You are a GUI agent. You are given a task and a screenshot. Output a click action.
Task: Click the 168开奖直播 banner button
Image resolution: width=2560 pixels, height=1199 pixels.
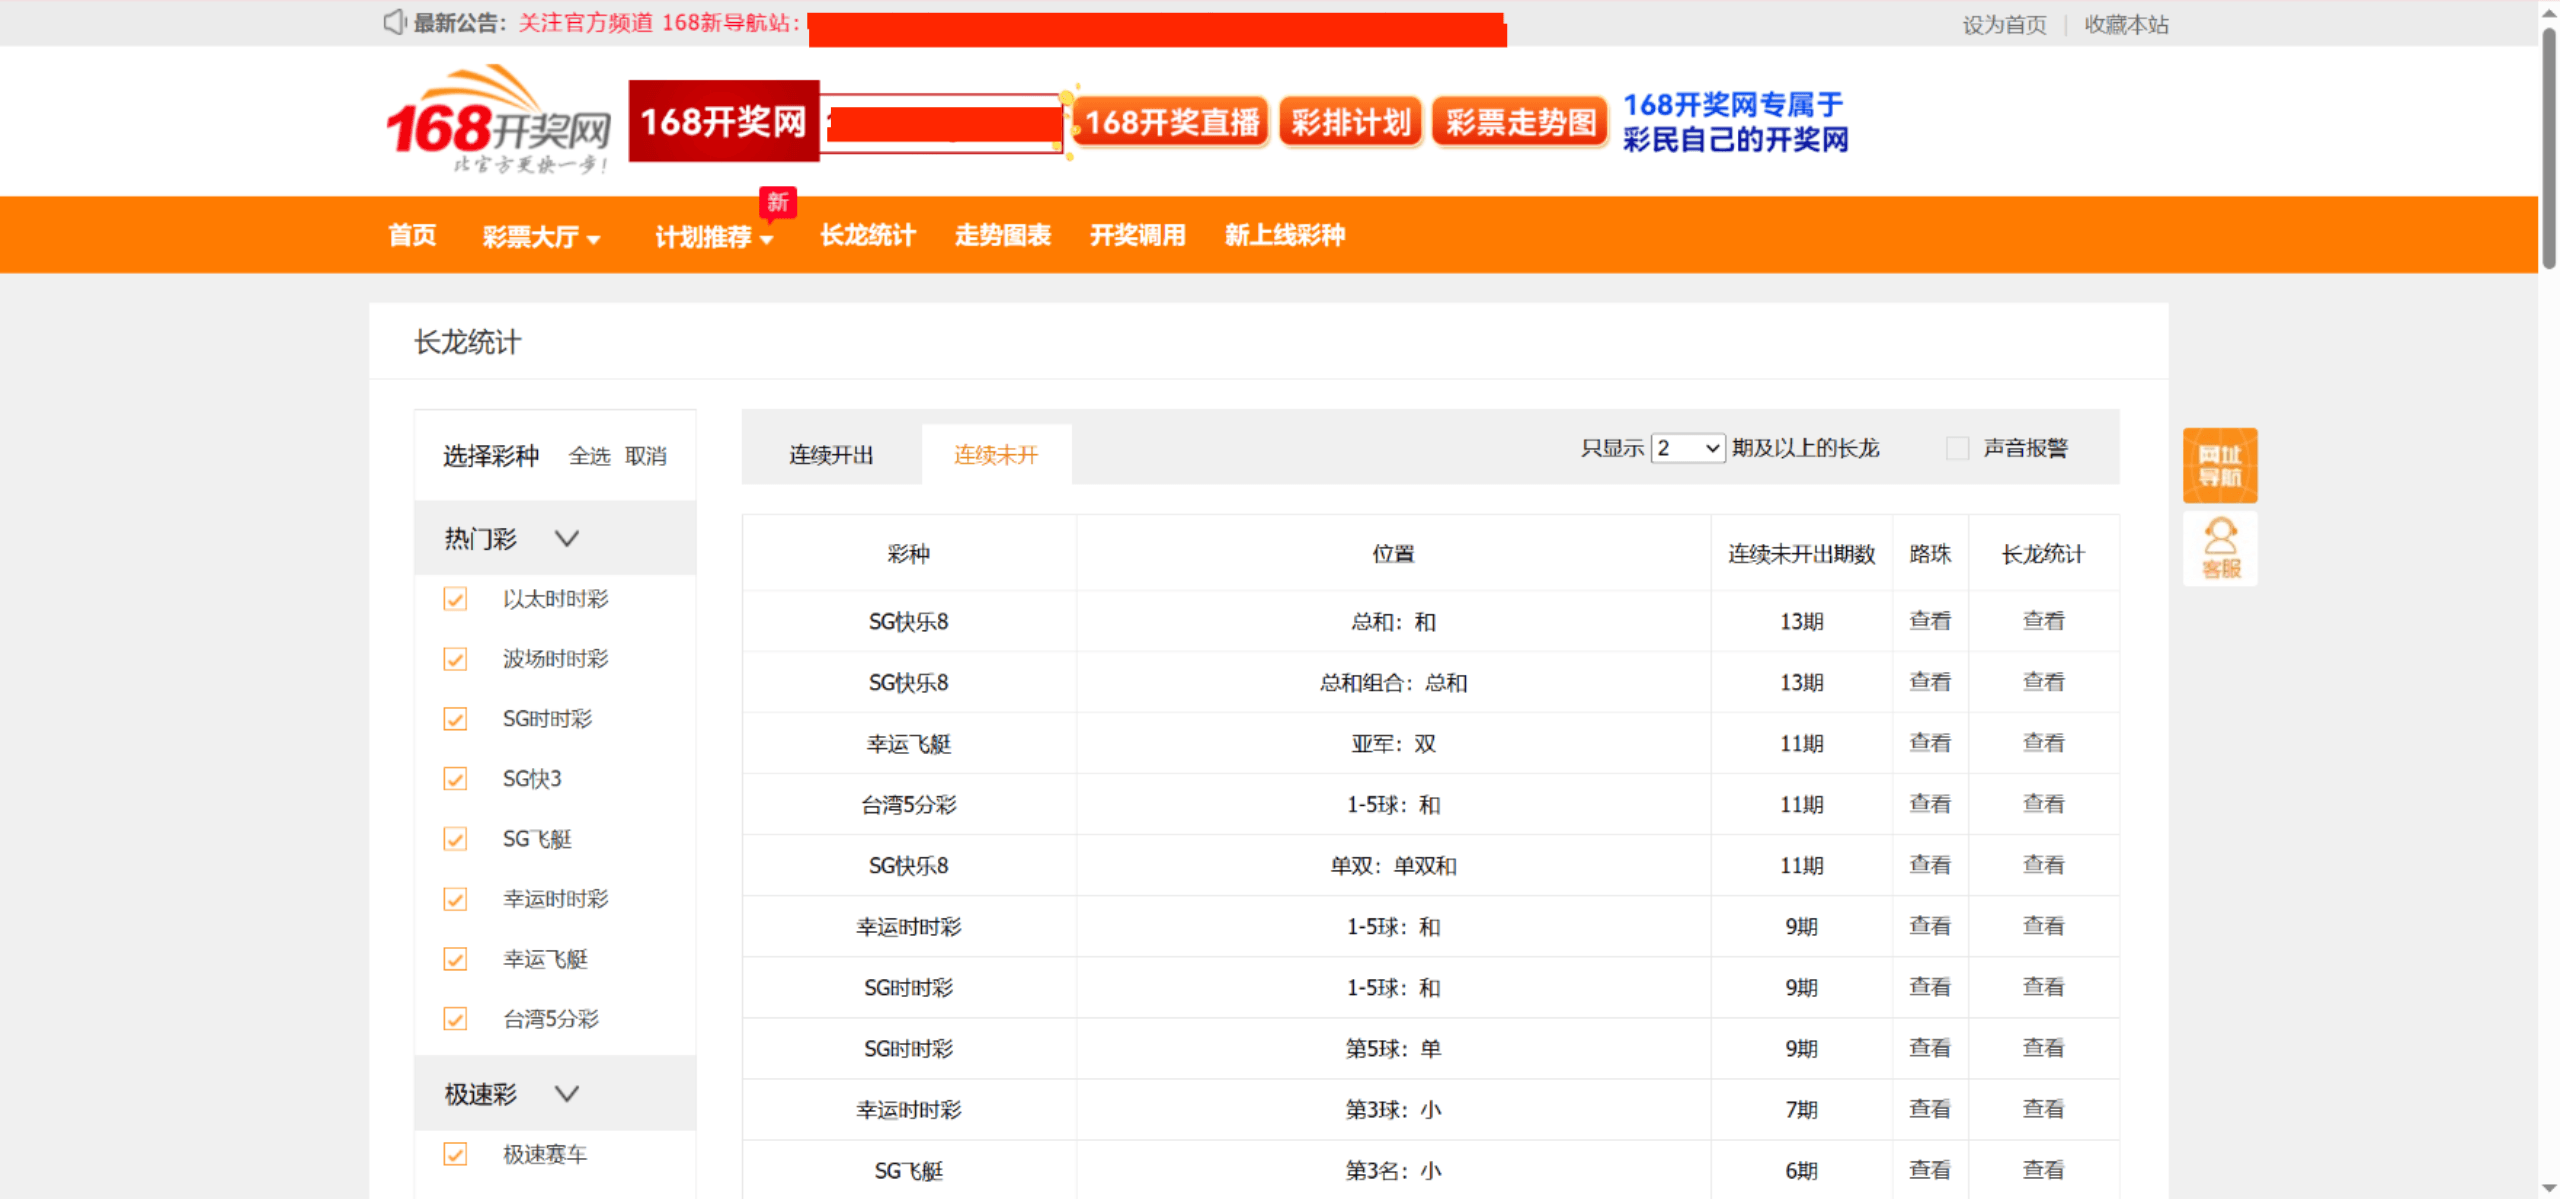point(1170,122)
